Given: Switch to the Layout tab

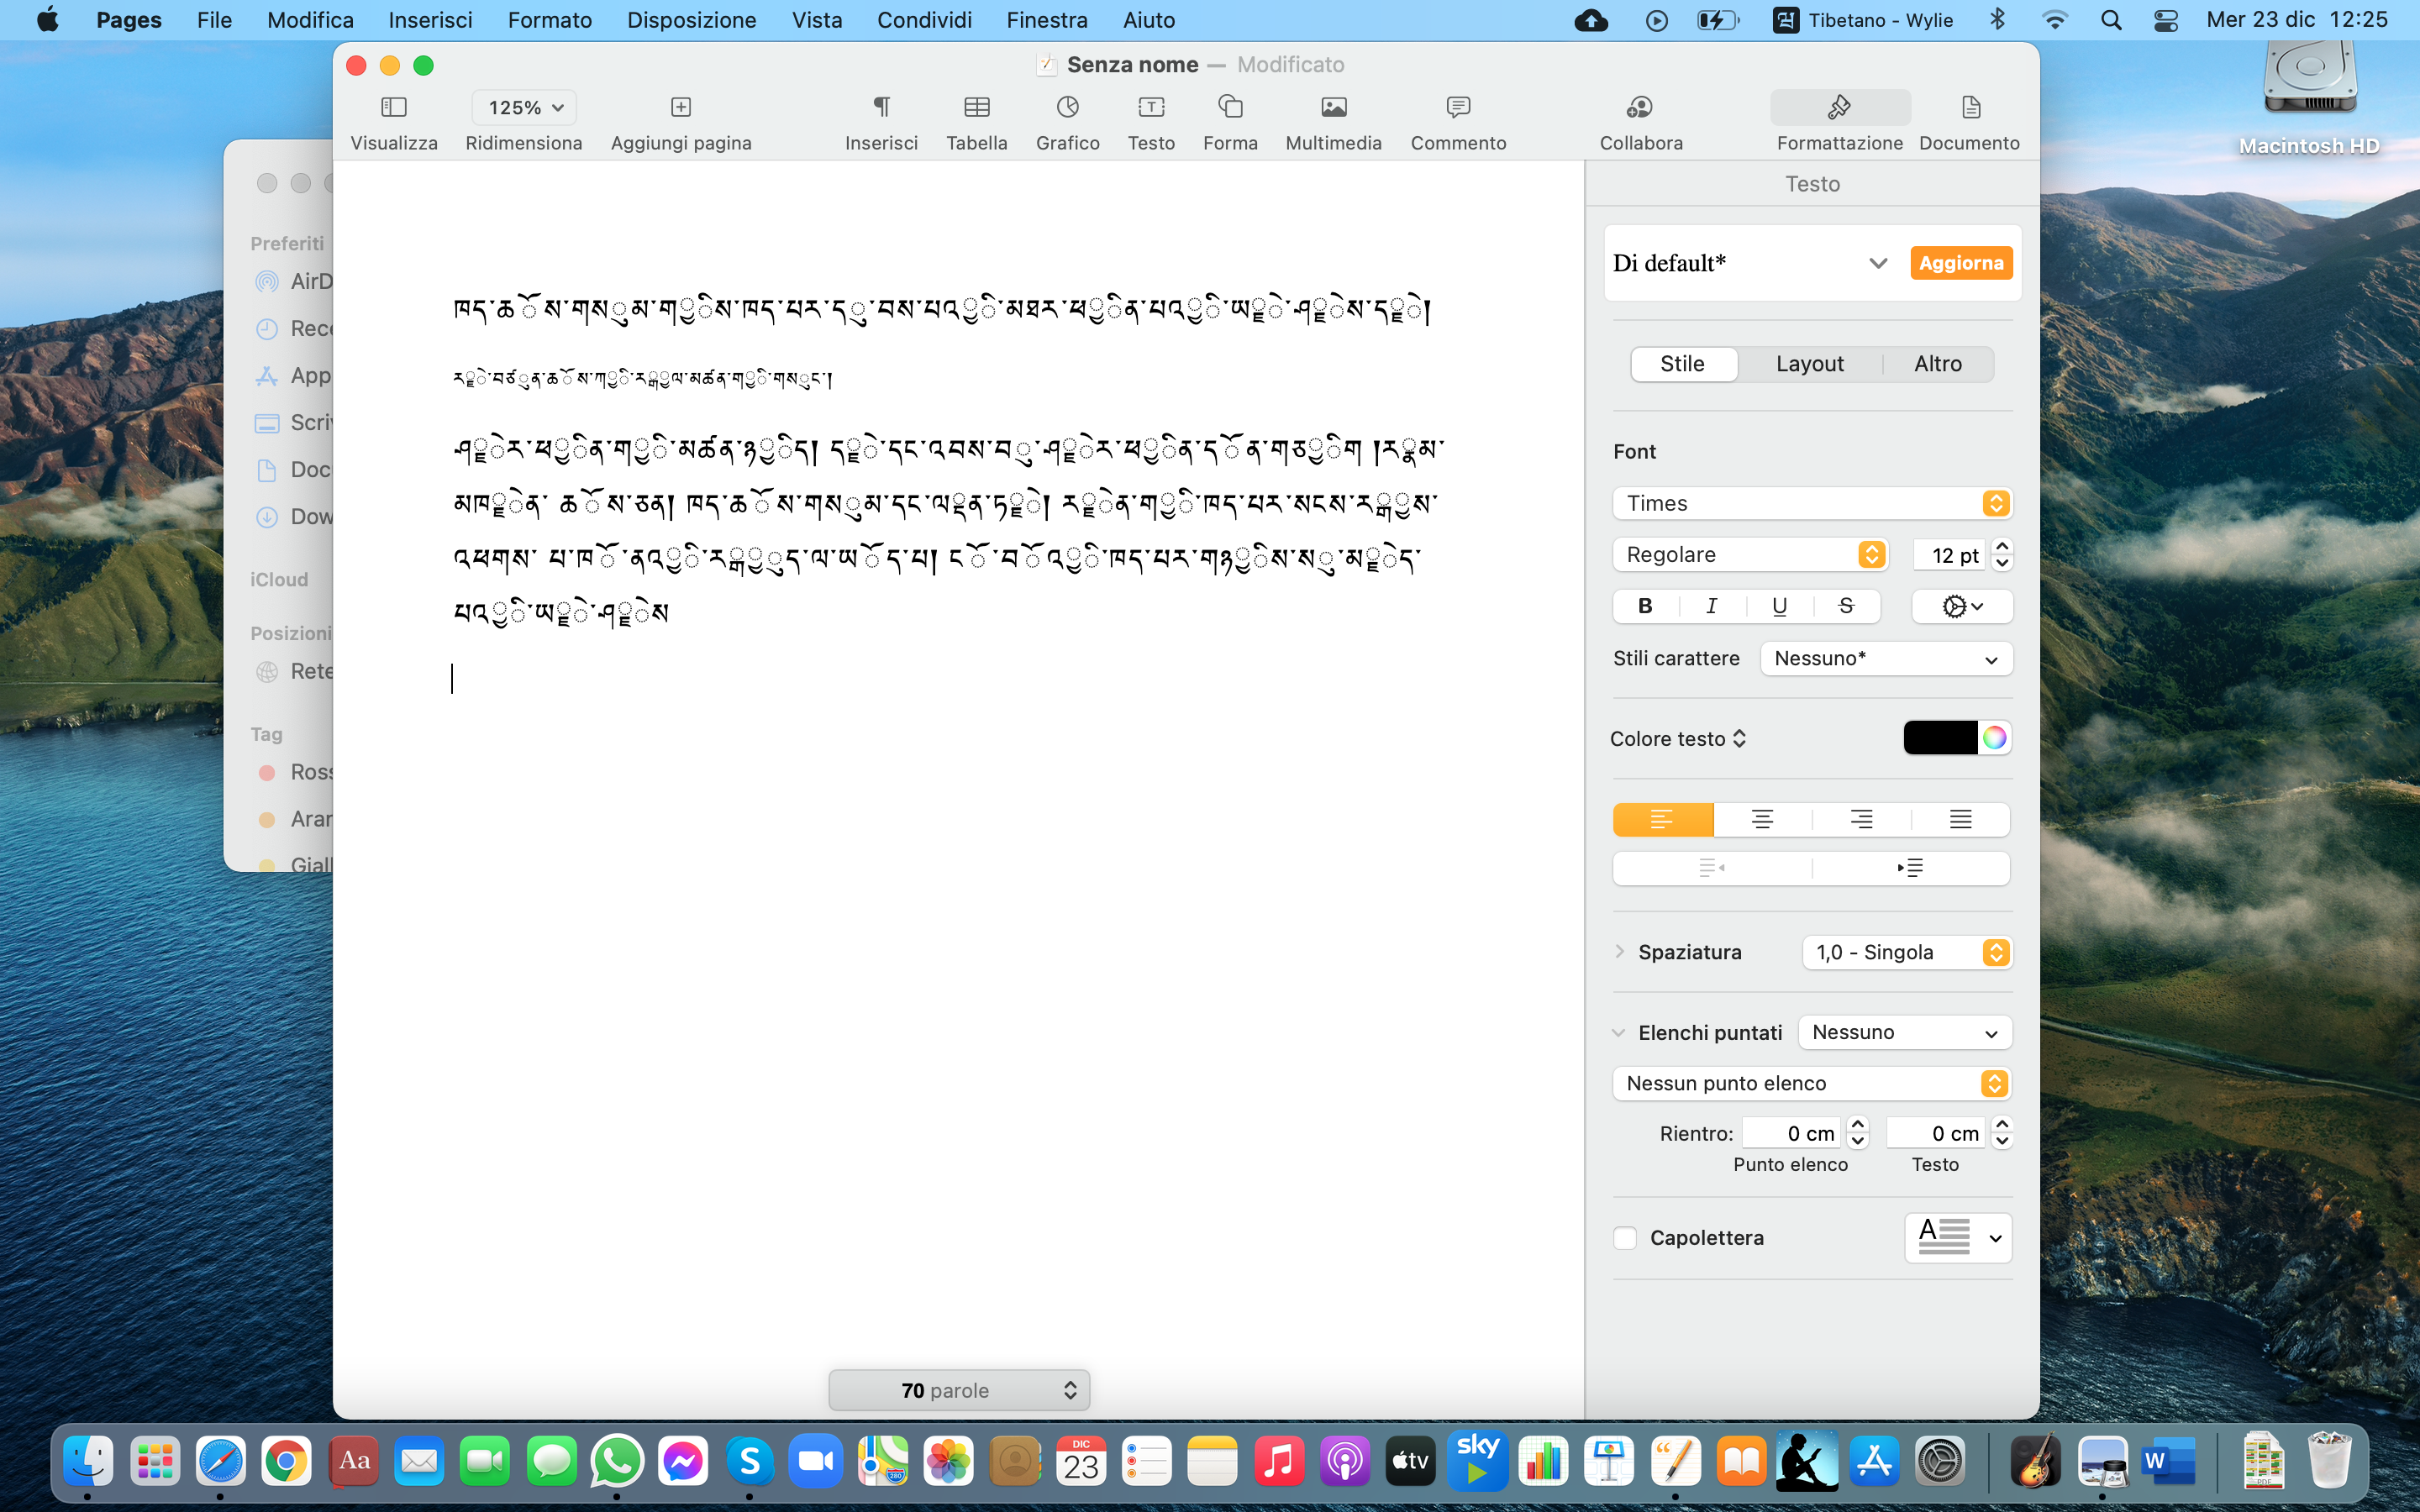Looking at the screenshot, I should coord(1809,364).
